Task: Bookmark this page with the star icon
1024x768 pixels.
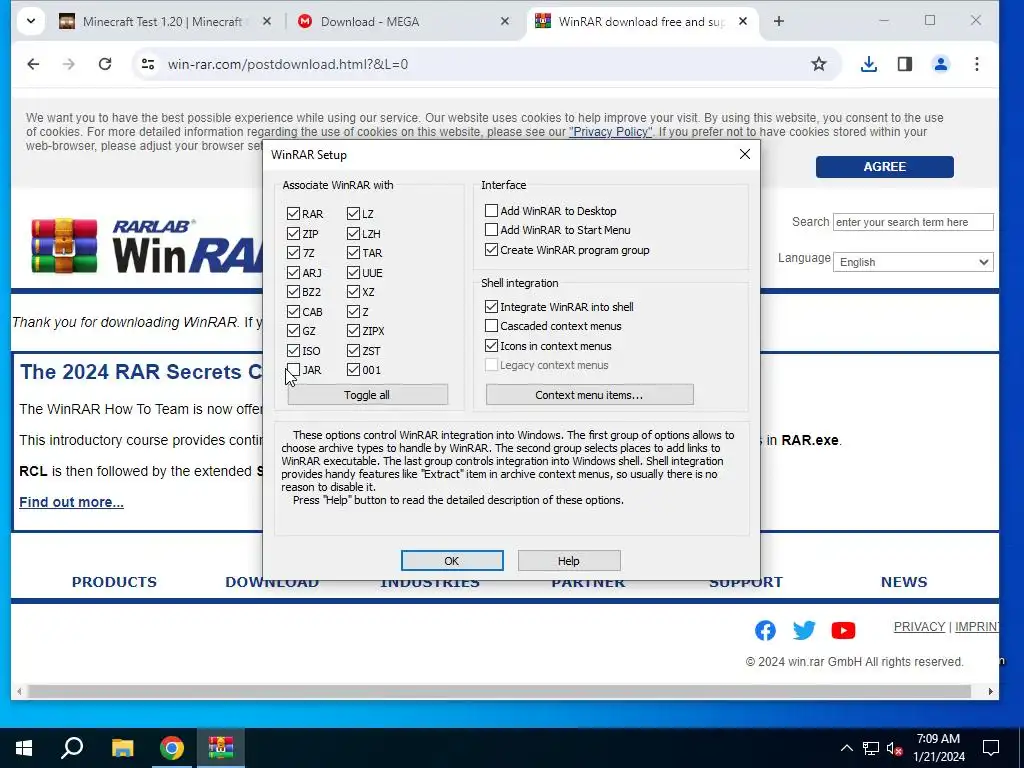Action: click(x=818, y=64)
